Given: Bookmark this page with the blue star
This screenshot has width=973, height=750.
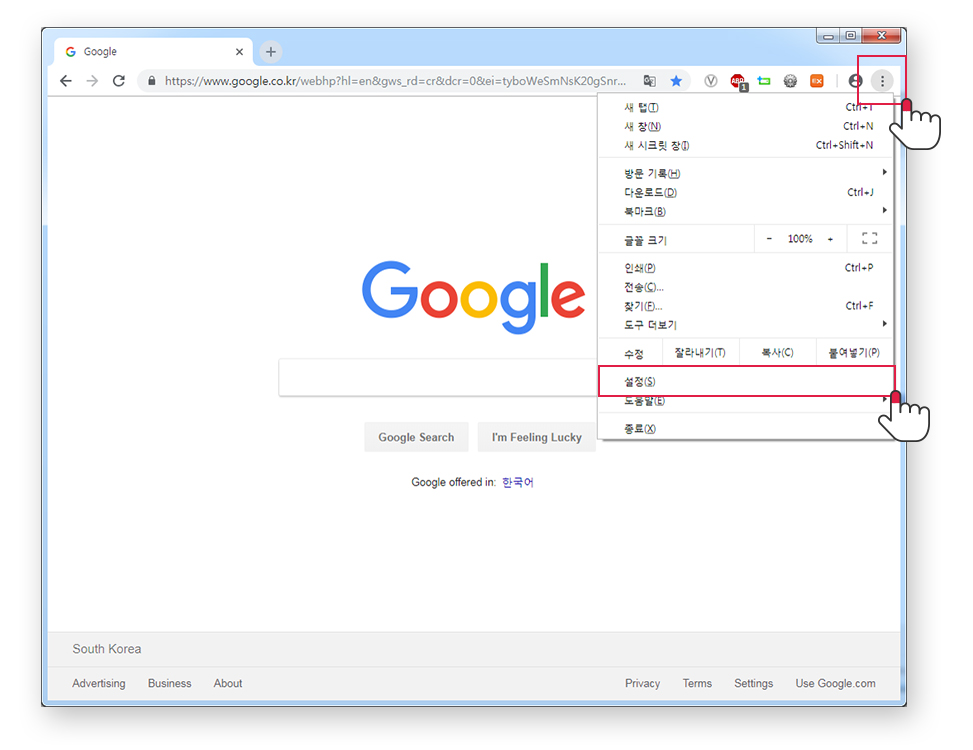Looking at the screenshot, I should (x=676, y=81).
